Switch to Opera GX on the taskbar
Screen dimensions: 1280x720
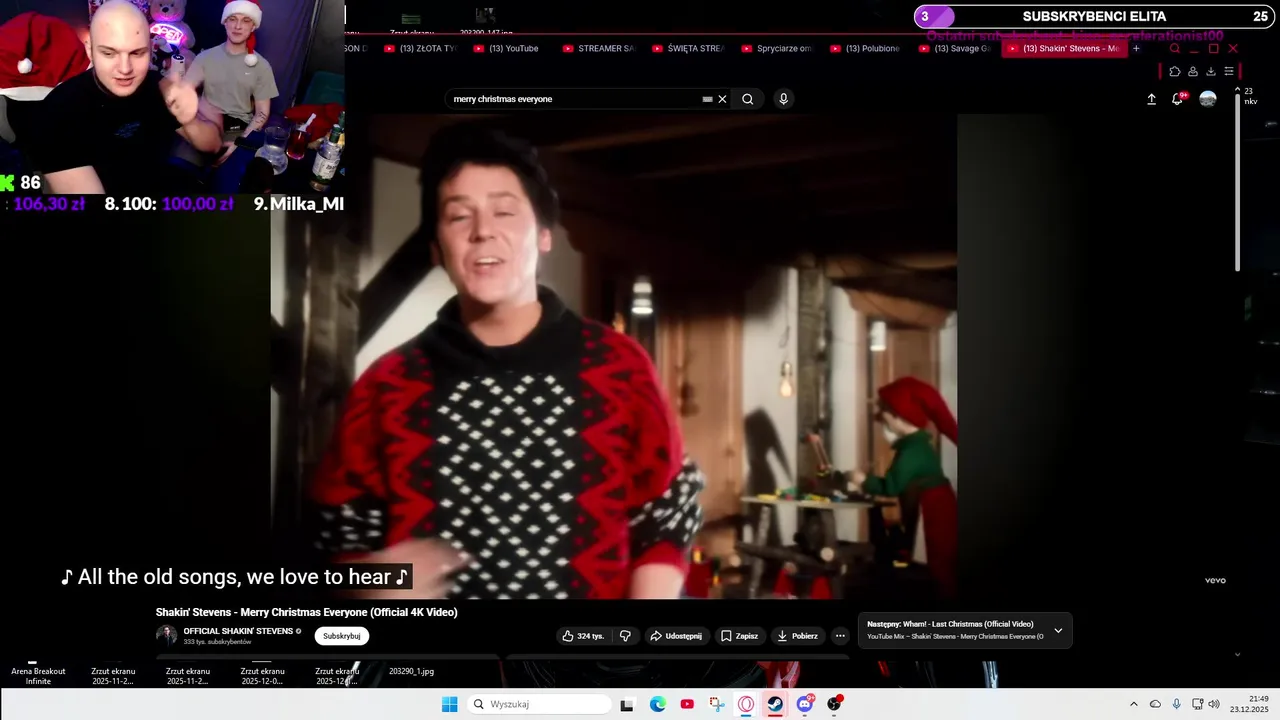click(746, 704)
